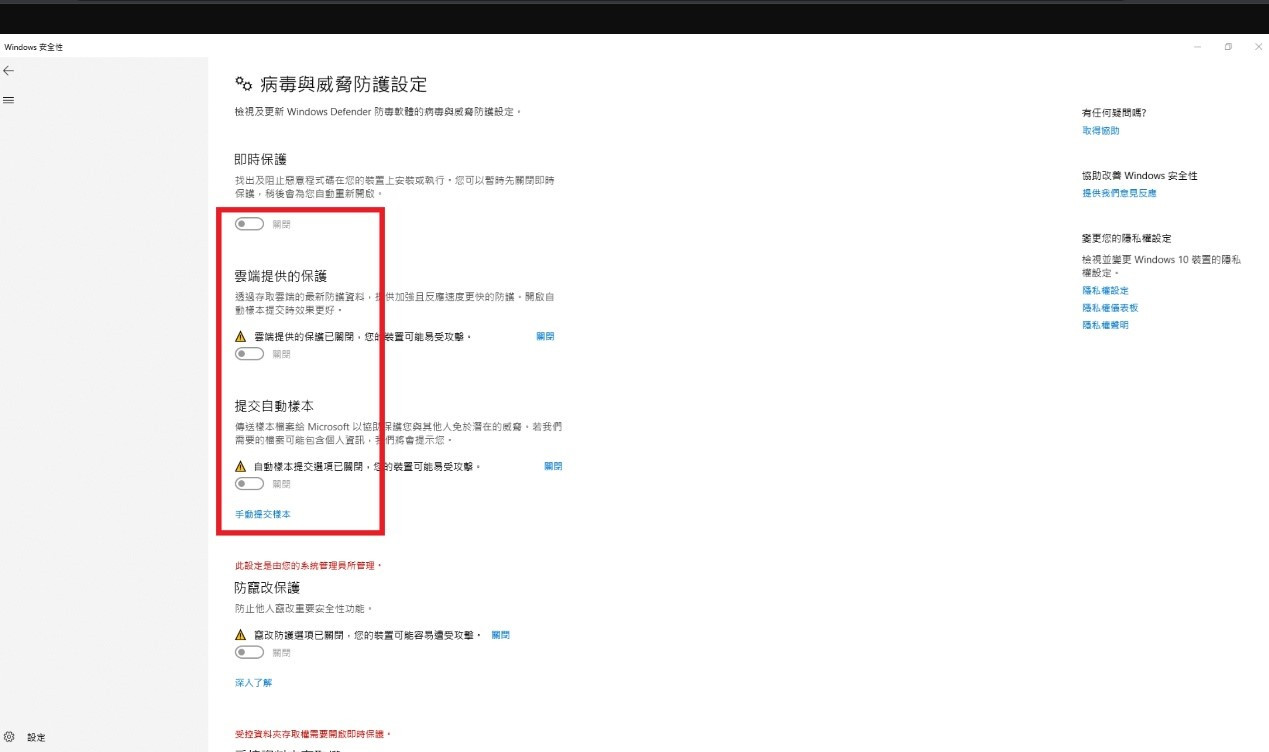Image resolution: width=1269 pixels, height=752 pixels.
Task: Turn on the 雲端提供的保護 switch
Action: pos(249,354)
